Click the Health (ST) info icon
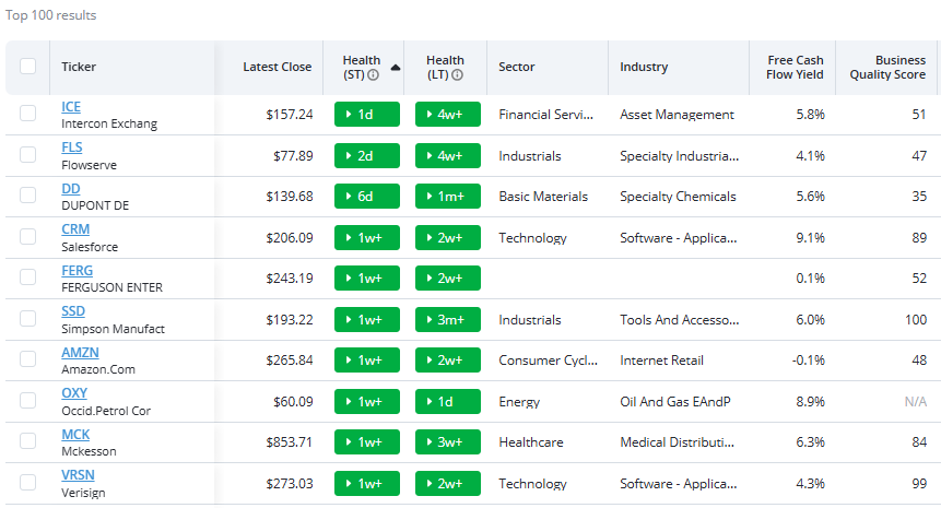 coord(373,75)
